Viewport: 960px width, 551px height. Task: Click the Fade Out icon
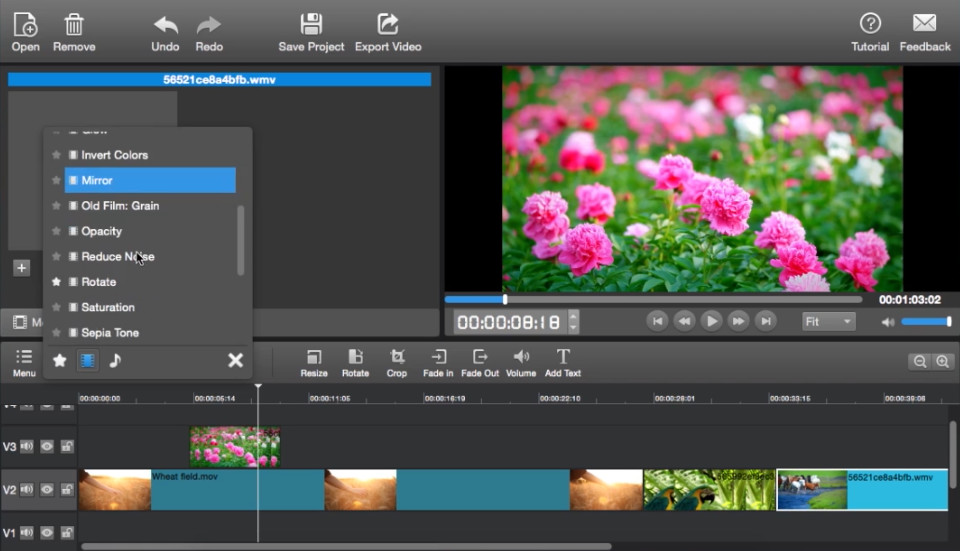click(480, 358)
